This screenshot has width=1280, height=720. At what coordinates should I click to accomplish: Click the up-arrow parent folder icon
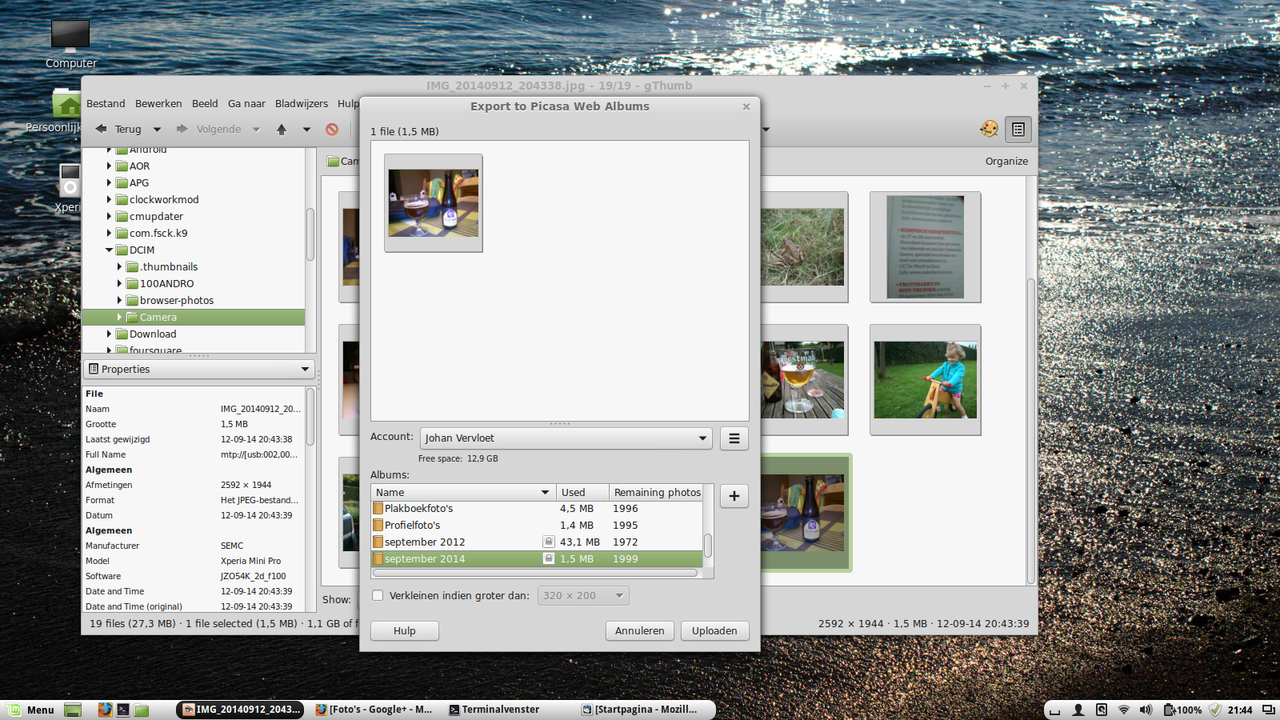(x=281, y=129)
